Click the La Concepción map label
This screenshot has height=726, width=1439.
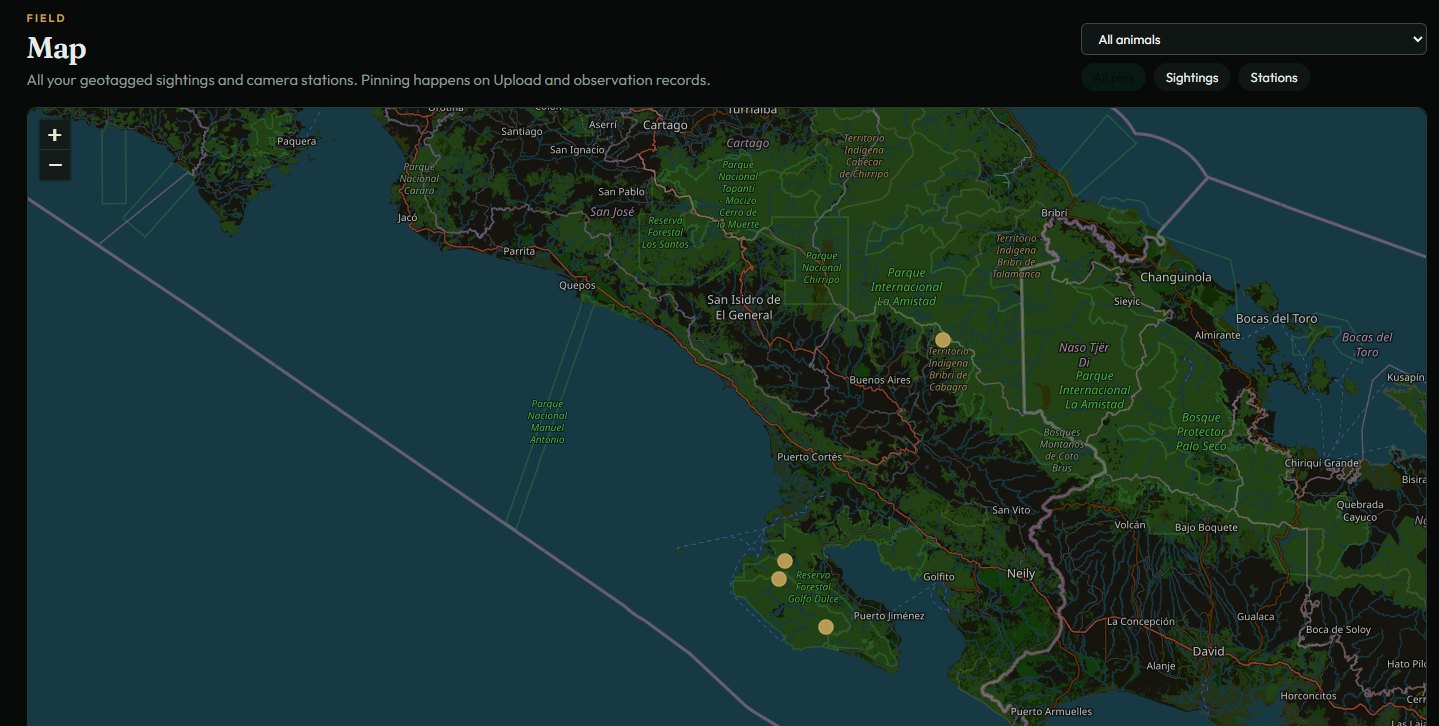1141,621
